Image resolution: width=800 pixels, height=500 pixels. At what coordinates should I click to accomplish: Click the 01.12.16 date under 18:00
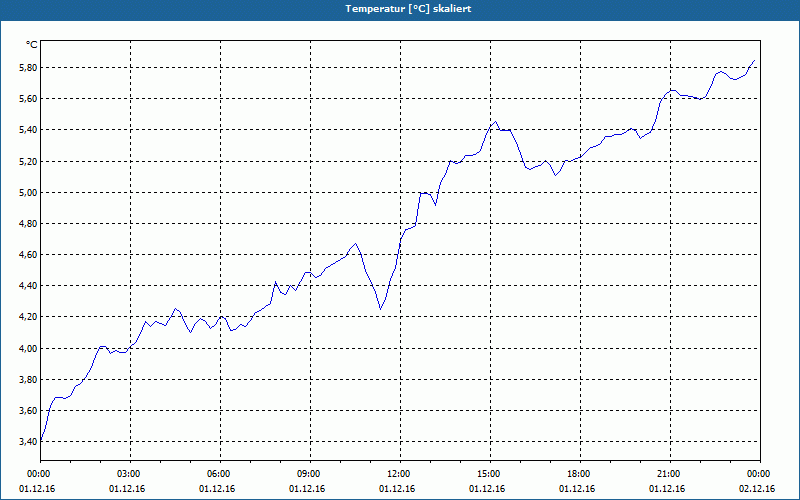[x=577, y=489]
